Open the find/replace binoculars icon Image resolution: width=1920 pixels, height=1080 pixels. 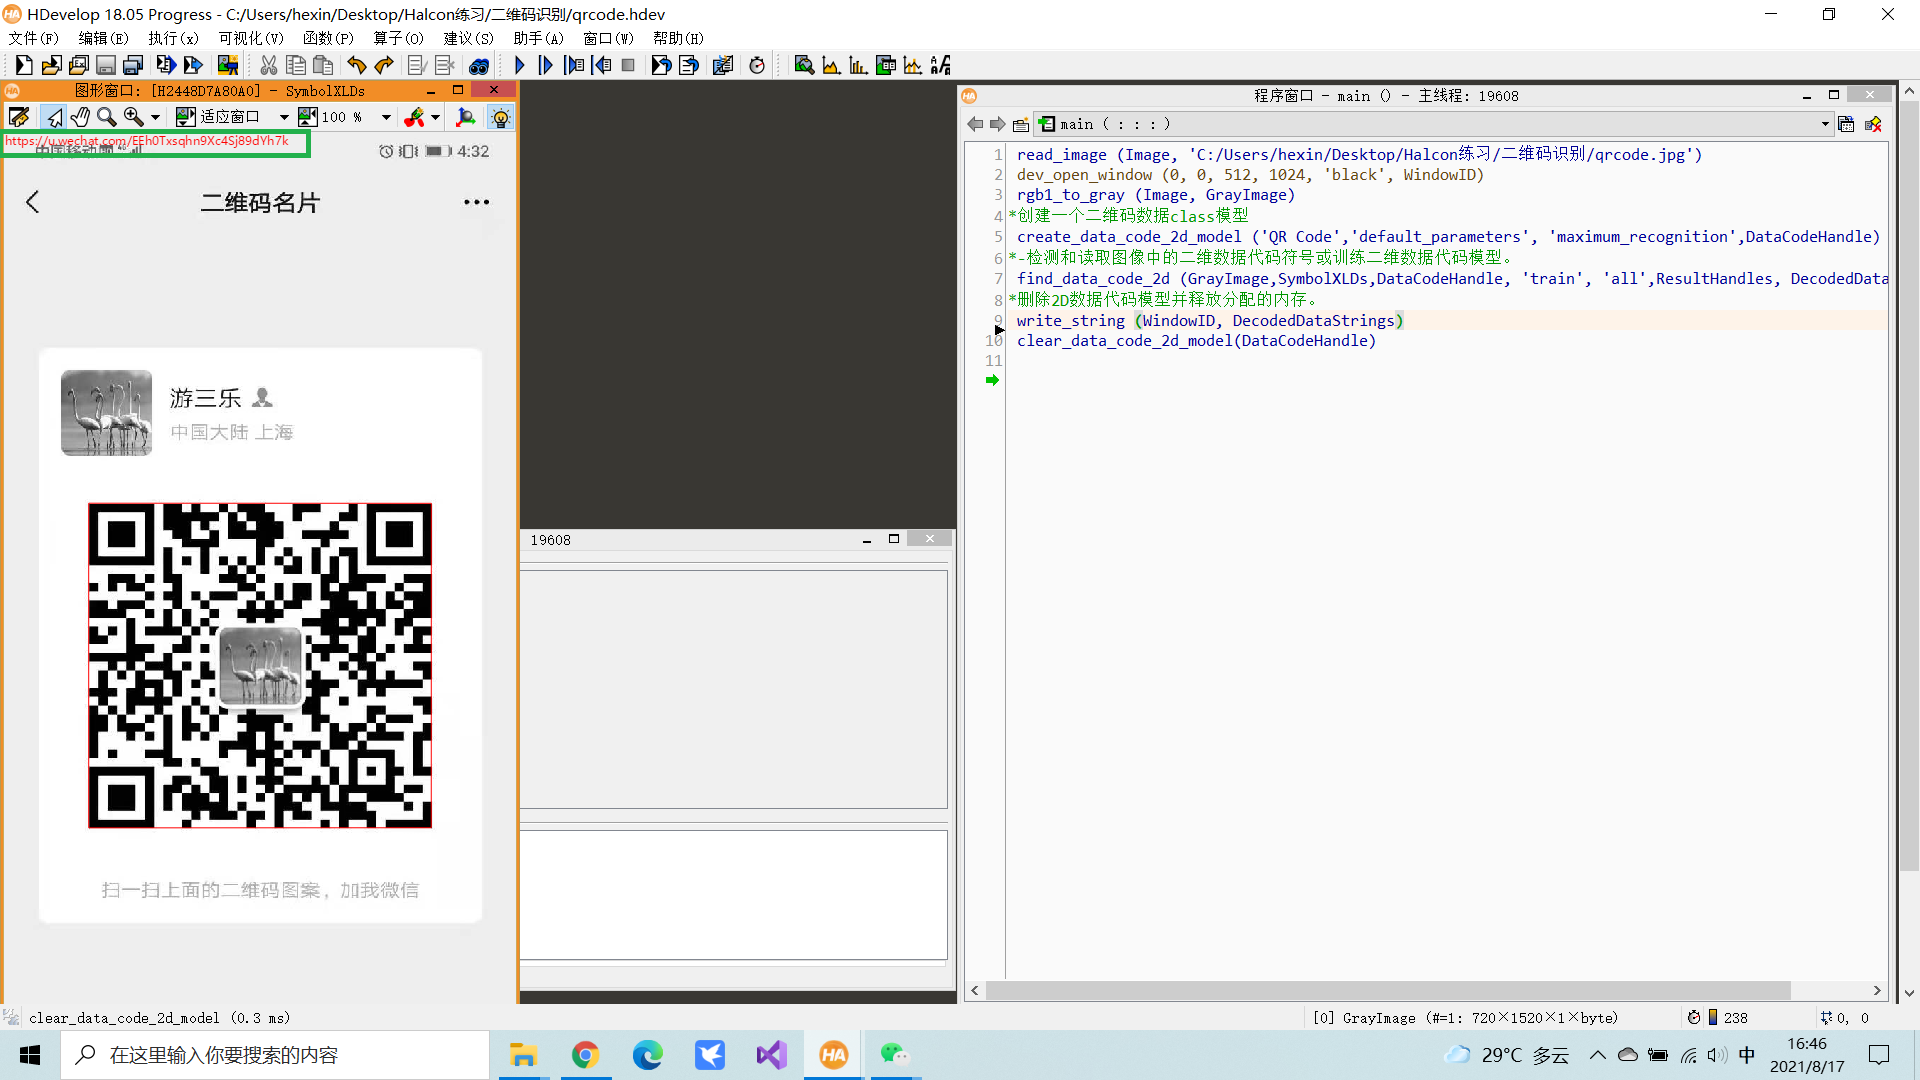pos(479,66)
